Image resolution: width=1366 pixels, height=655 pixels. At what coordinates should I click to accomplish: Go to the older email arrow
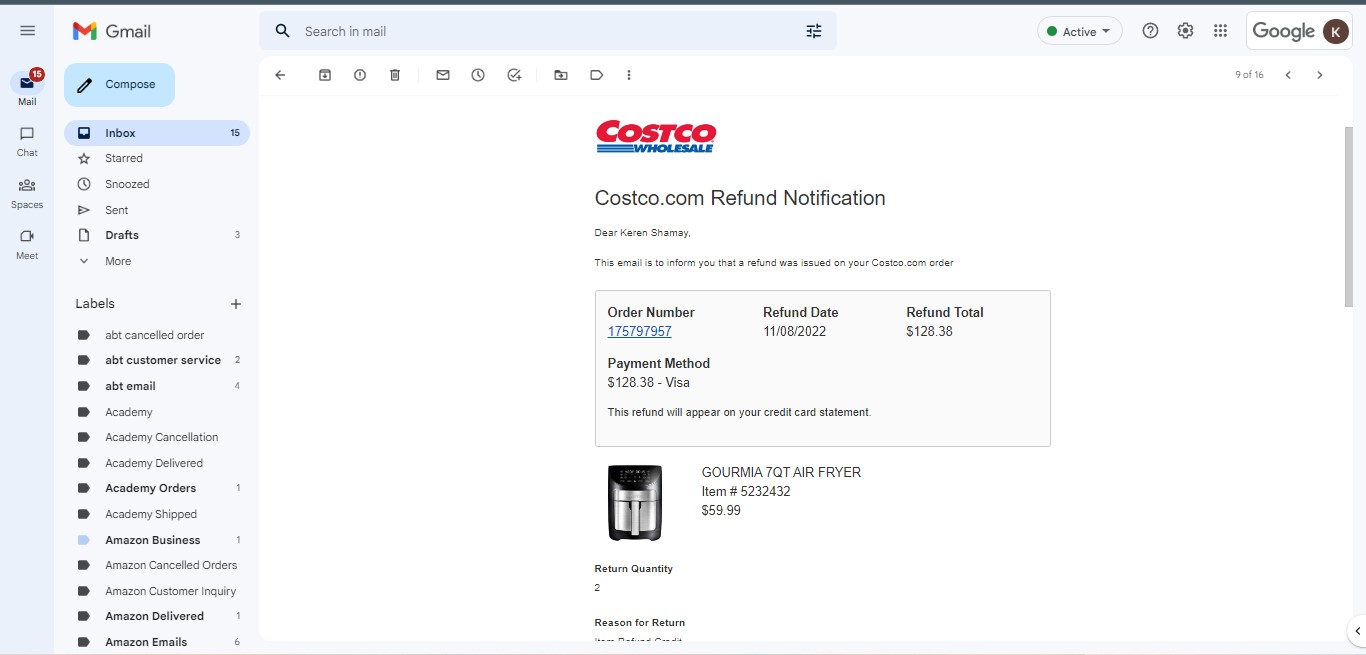tap(1320, 75)
